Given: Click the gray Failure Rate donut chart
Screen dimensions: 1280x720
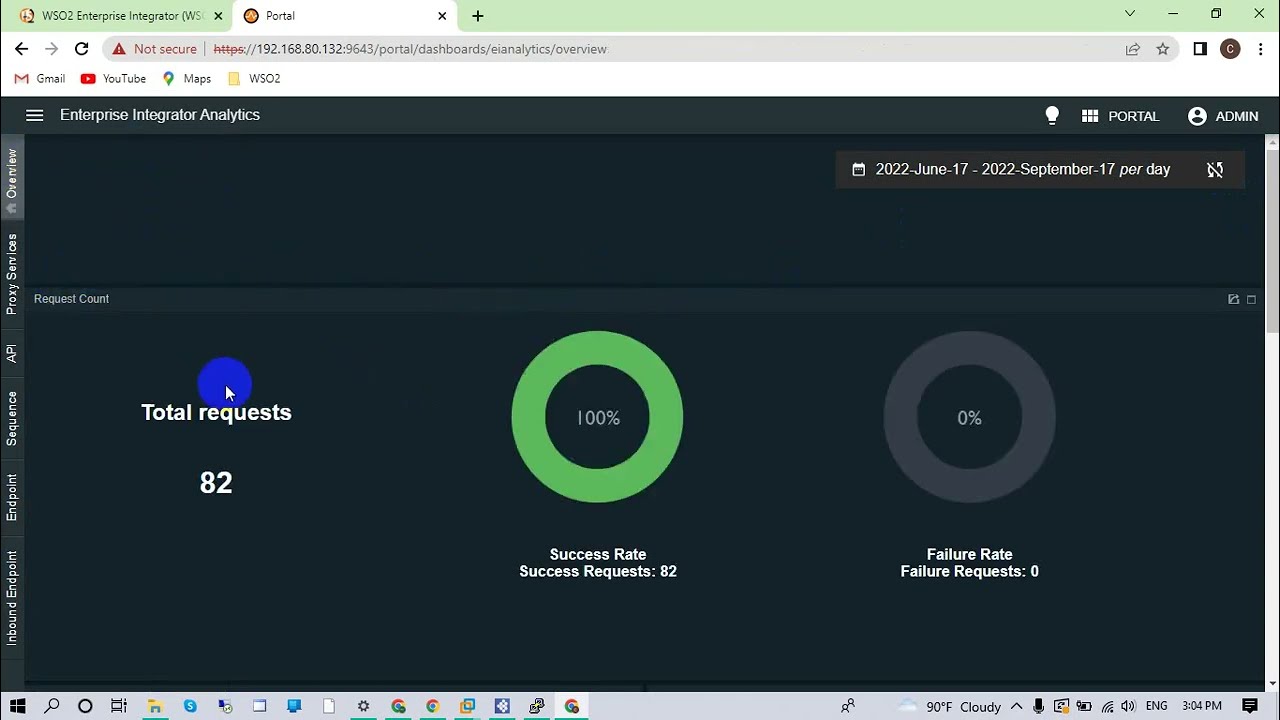Looking at the screenshot, I should pyautogui.click(x=969, y=417).
